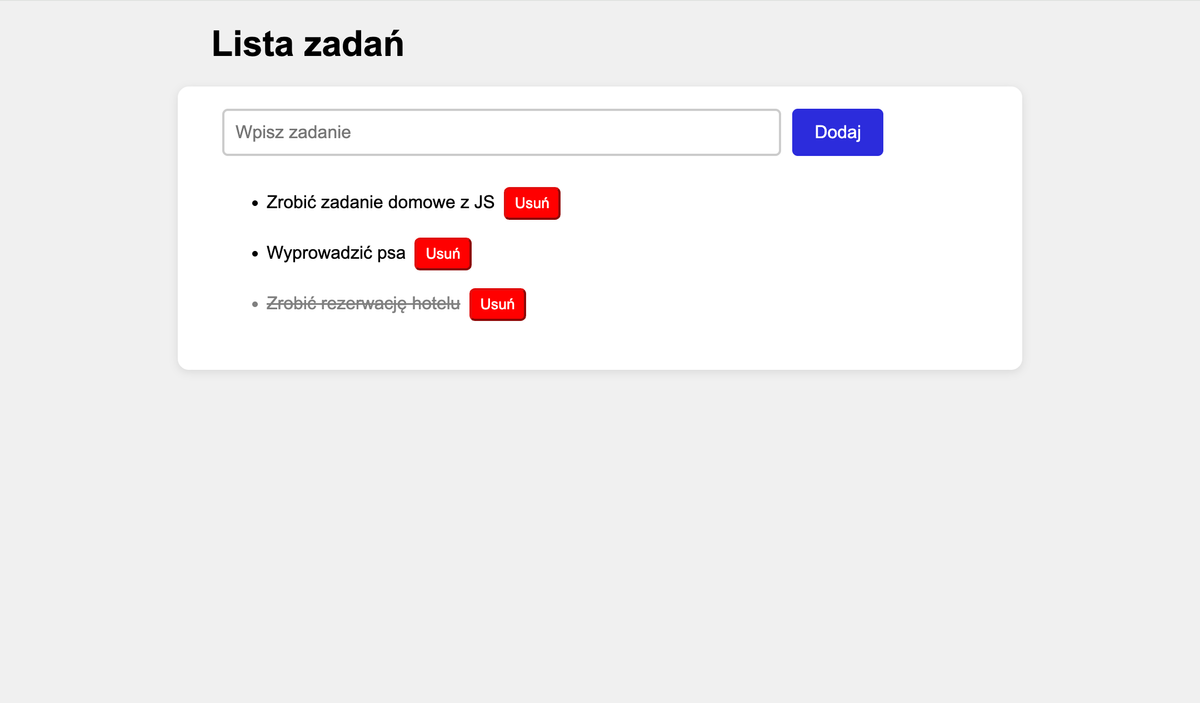Click the Usuń button next to 'Wyprowadzić psa'

tap(442, 253)
